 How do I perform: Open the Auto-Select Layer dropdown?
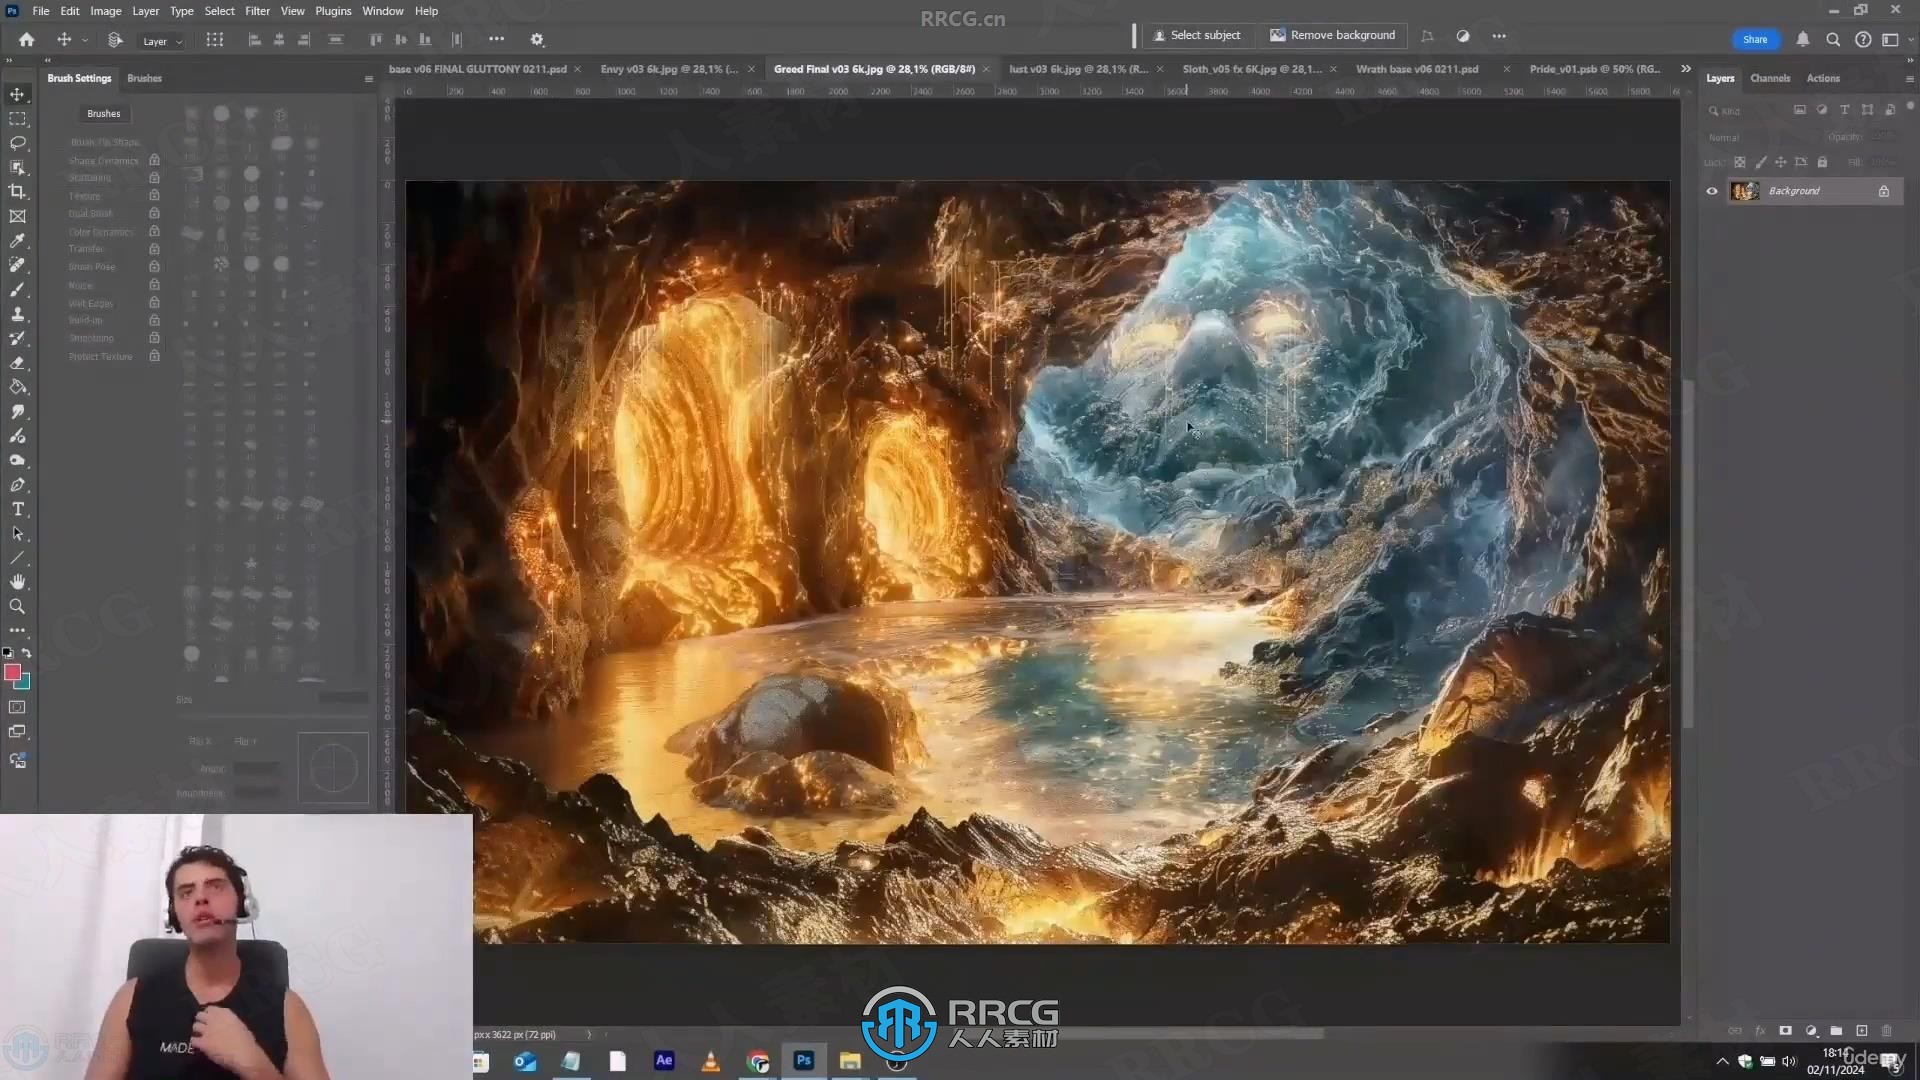(x=163, y=41)
